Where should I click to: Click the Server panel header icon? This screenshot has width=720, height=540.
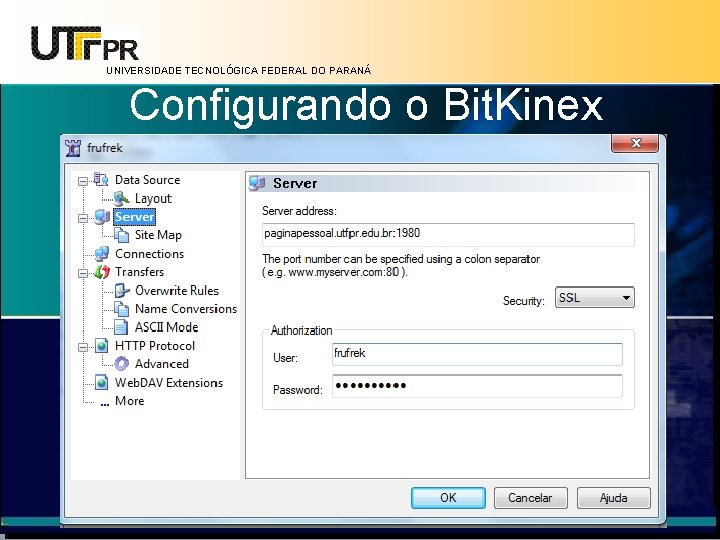(x=257, y=183)
